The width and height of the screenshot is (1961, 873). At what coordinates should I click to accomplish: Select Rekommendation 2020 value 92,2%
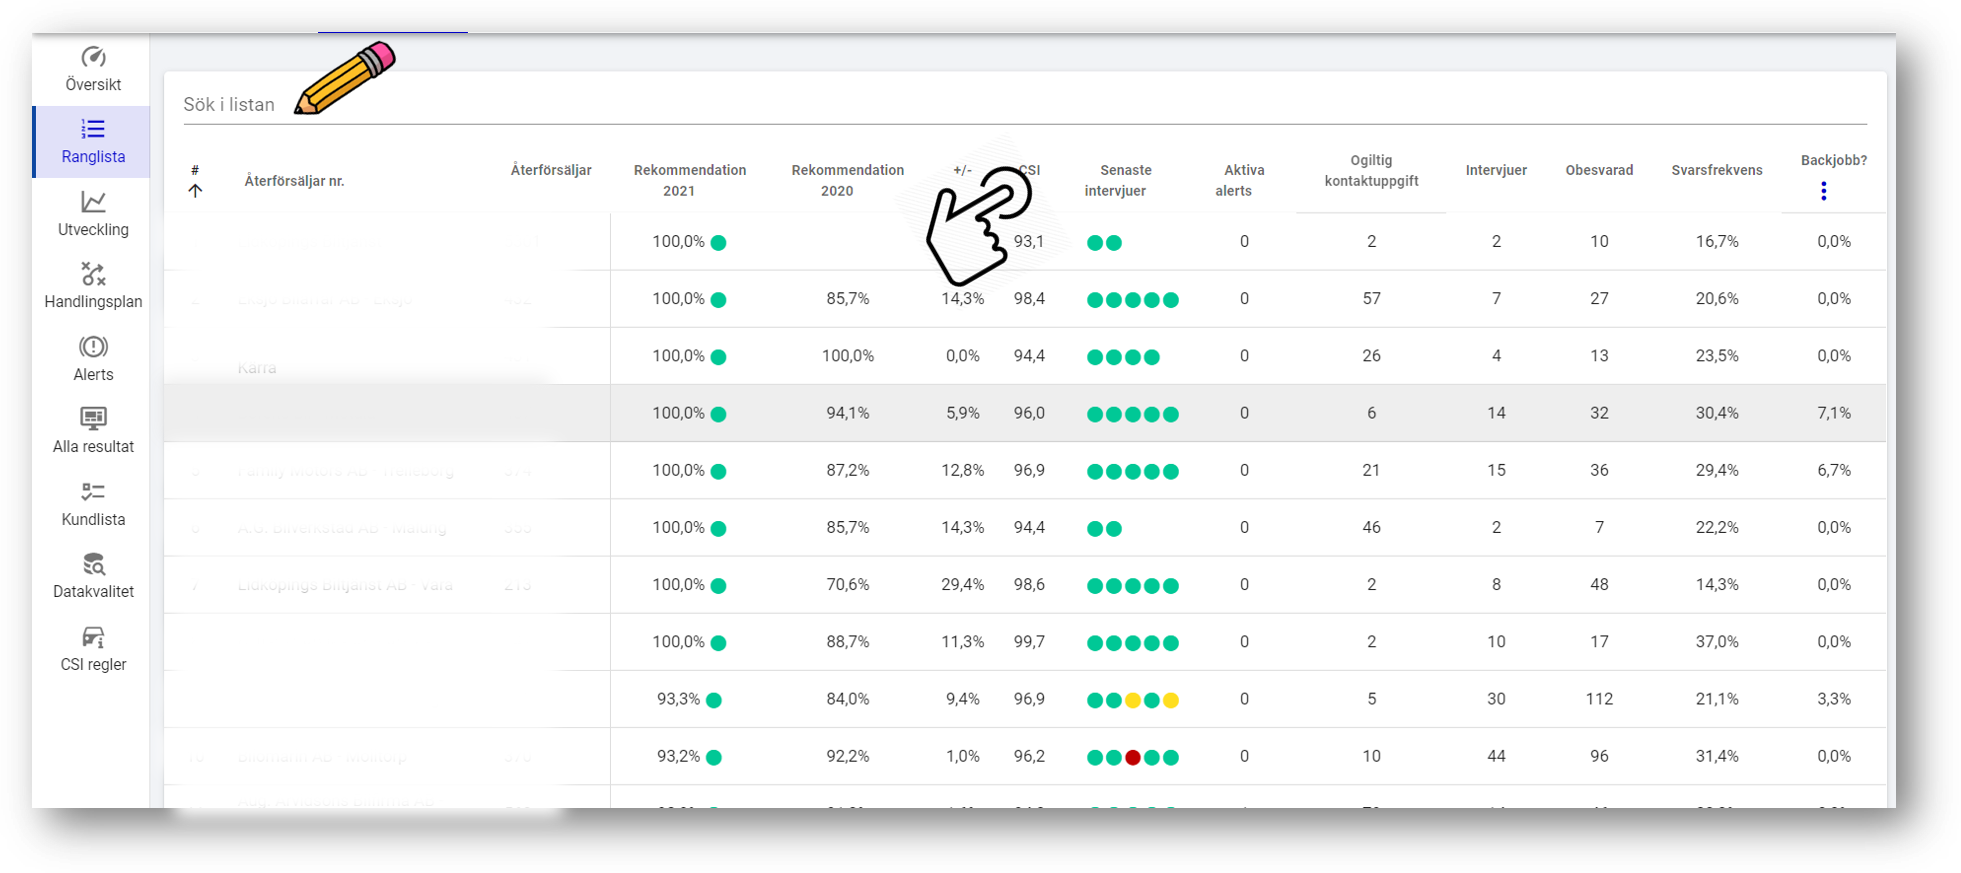847,756
